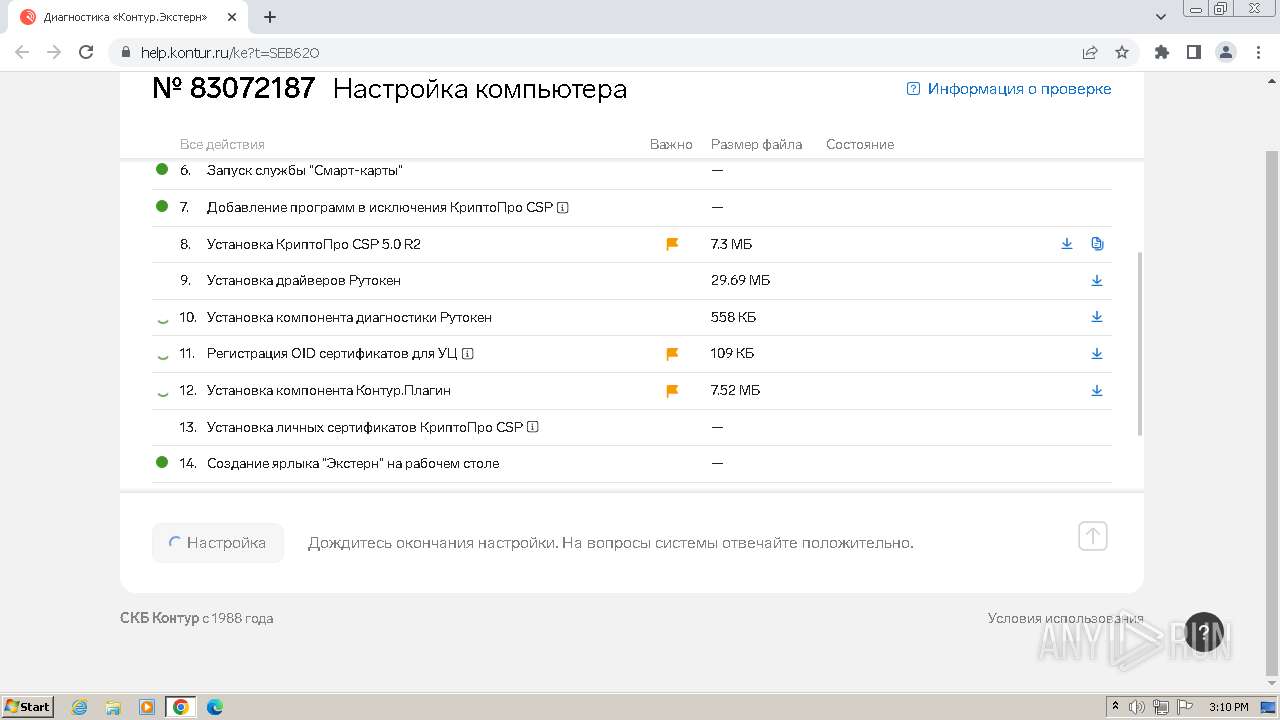
Task: Click the orange flag on КриптоПро CSP row
Action: click(672, 244)
